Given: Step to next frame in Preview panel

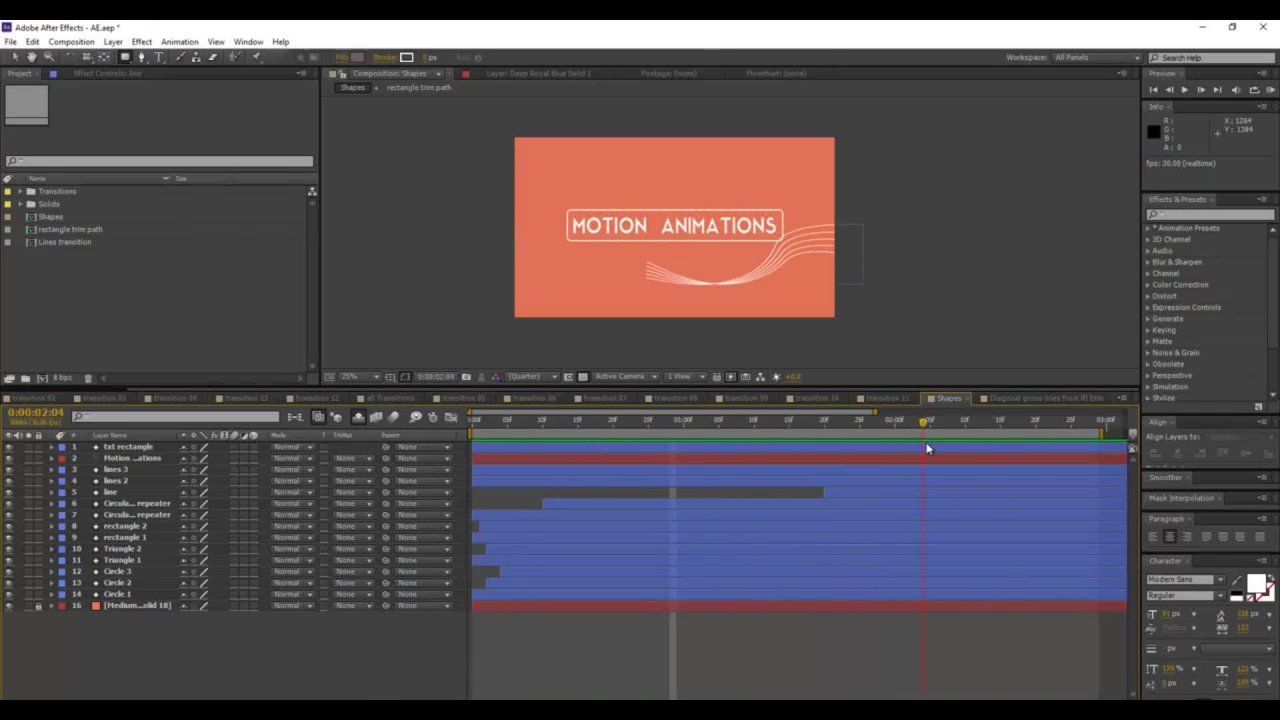Looking at the screenshot, I should [x=1201, y=90].
